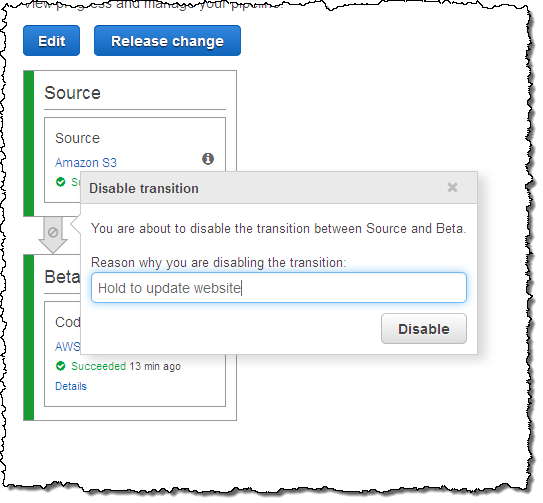Open the partially hidden AWS provider link
543x503 pixels.
68,346
